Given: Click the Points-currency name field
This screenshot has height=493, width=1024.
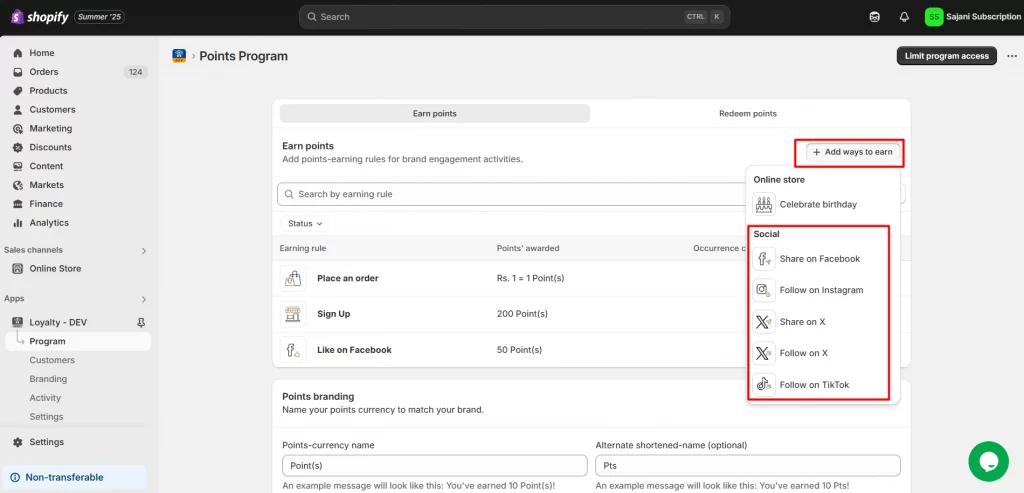Looking at the screenshot, I should tap(435, 466).
